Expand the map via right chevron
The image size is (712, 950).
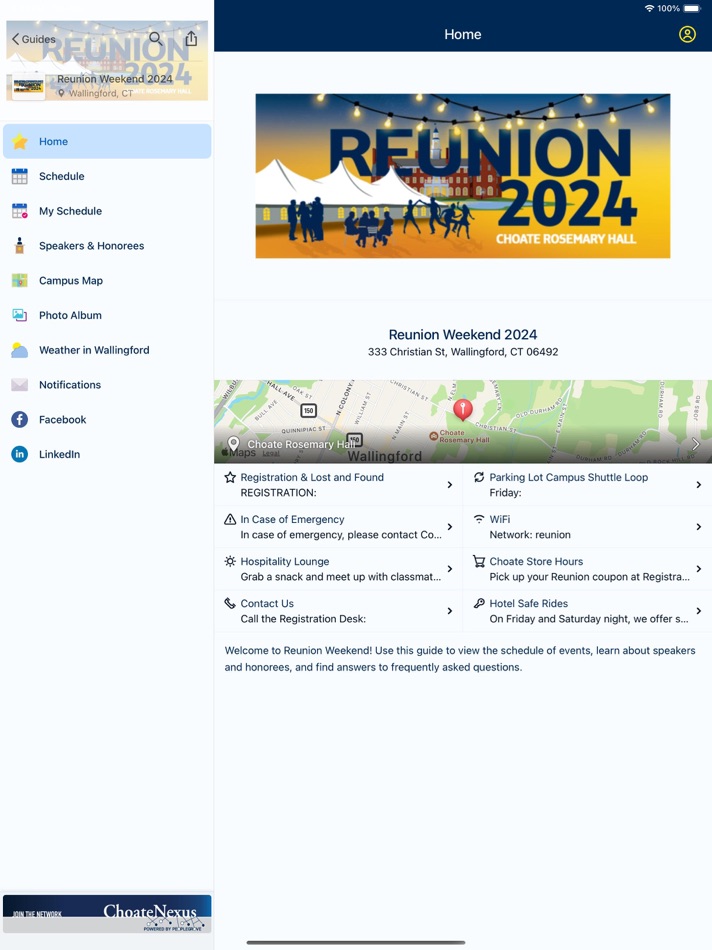696,444
